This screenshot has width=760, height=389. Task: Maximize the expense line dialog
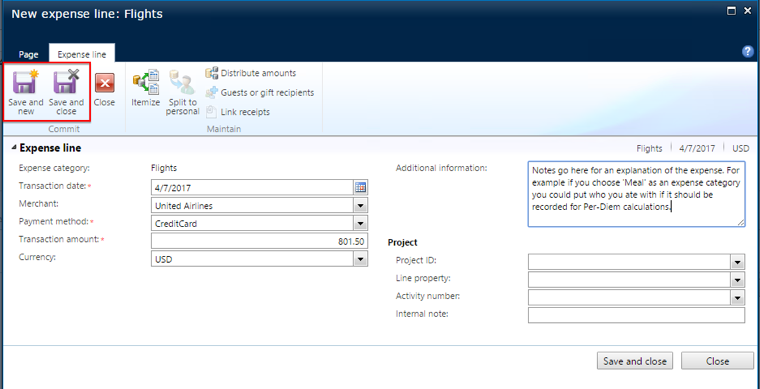tap(731, 11)
